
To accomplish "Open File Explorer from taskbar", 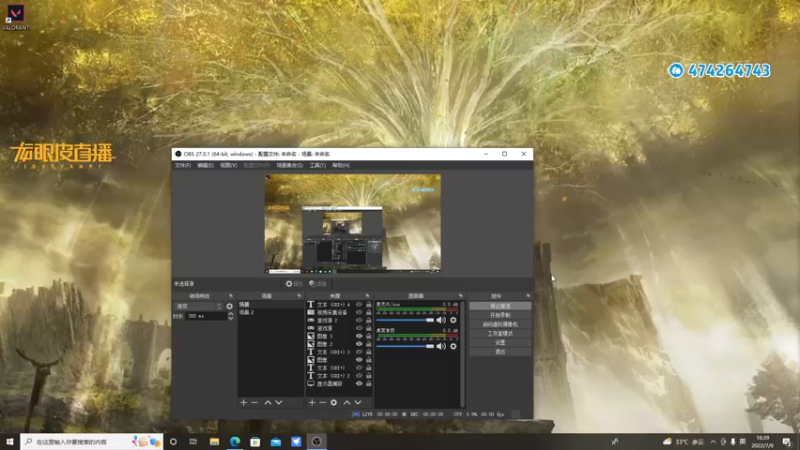I will point(214,441).
